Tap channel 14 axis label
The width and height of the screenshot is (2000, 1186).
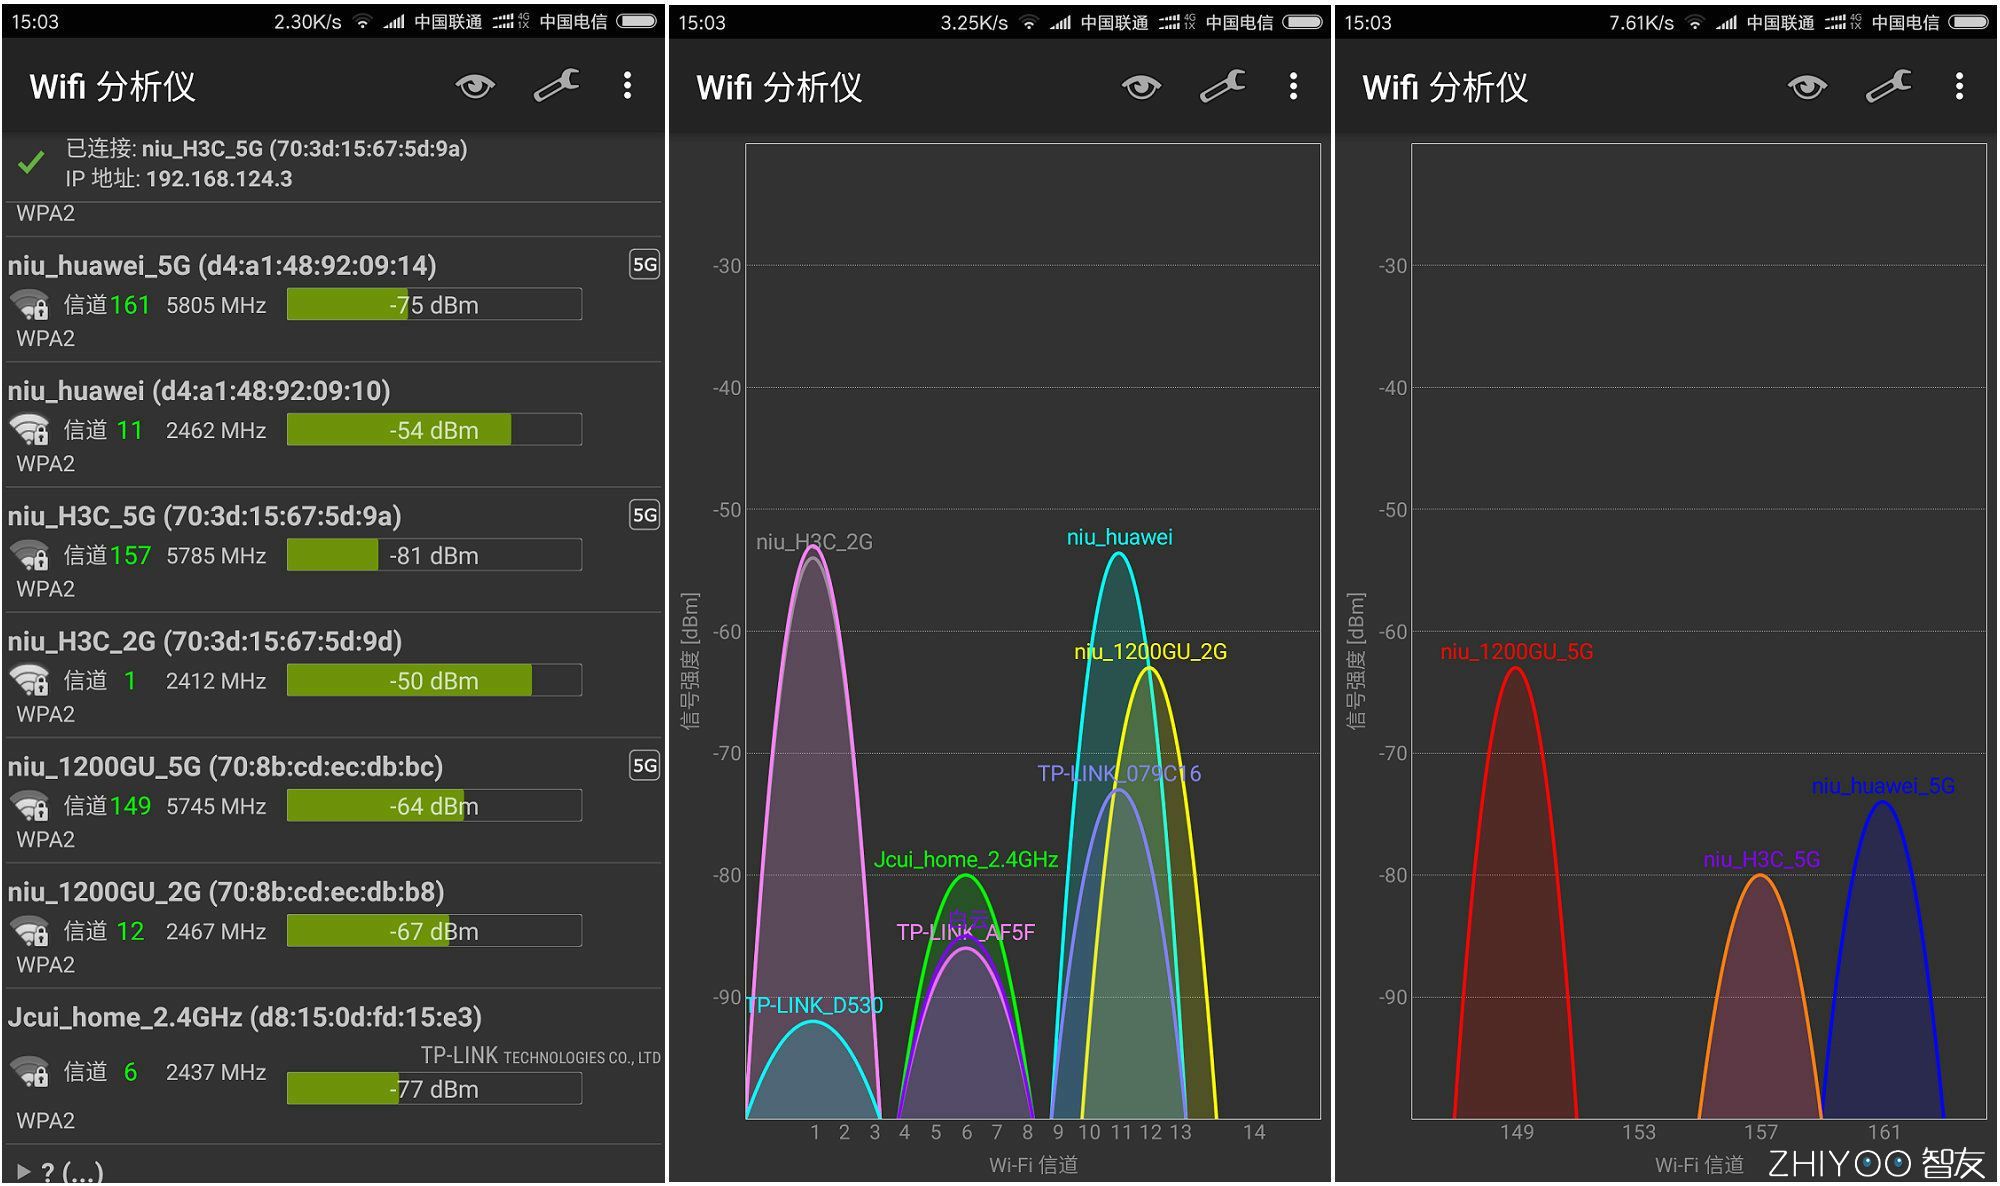pos(1254,1133)
